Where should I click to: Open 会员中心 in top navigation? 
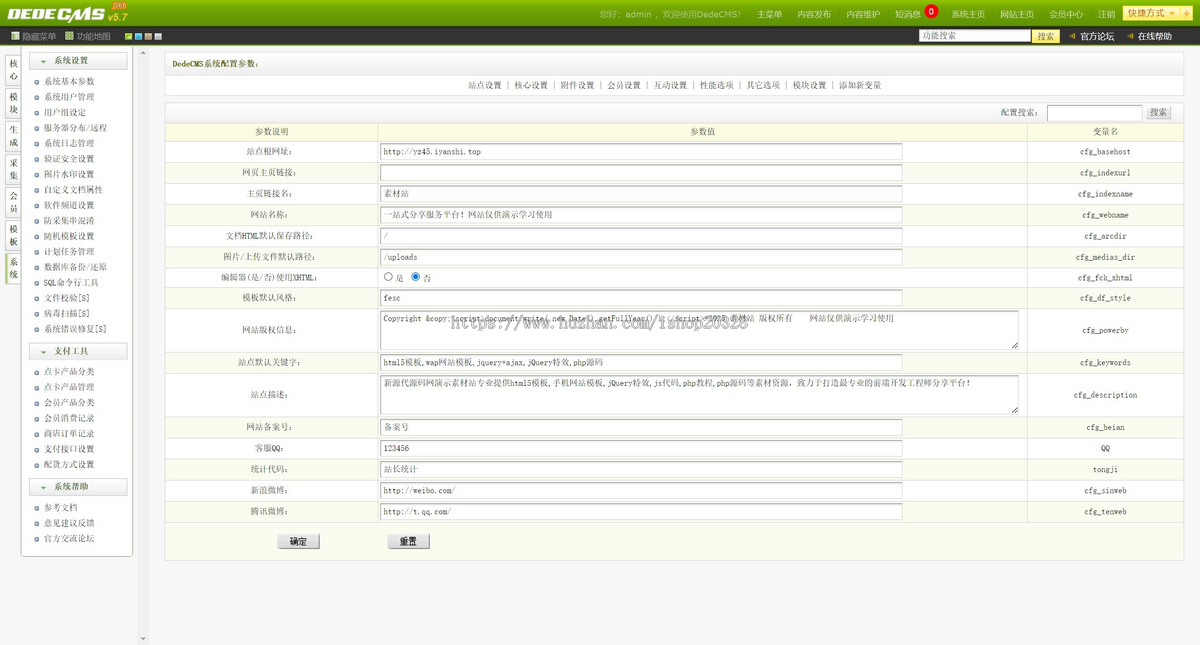tap(1066, 14)
